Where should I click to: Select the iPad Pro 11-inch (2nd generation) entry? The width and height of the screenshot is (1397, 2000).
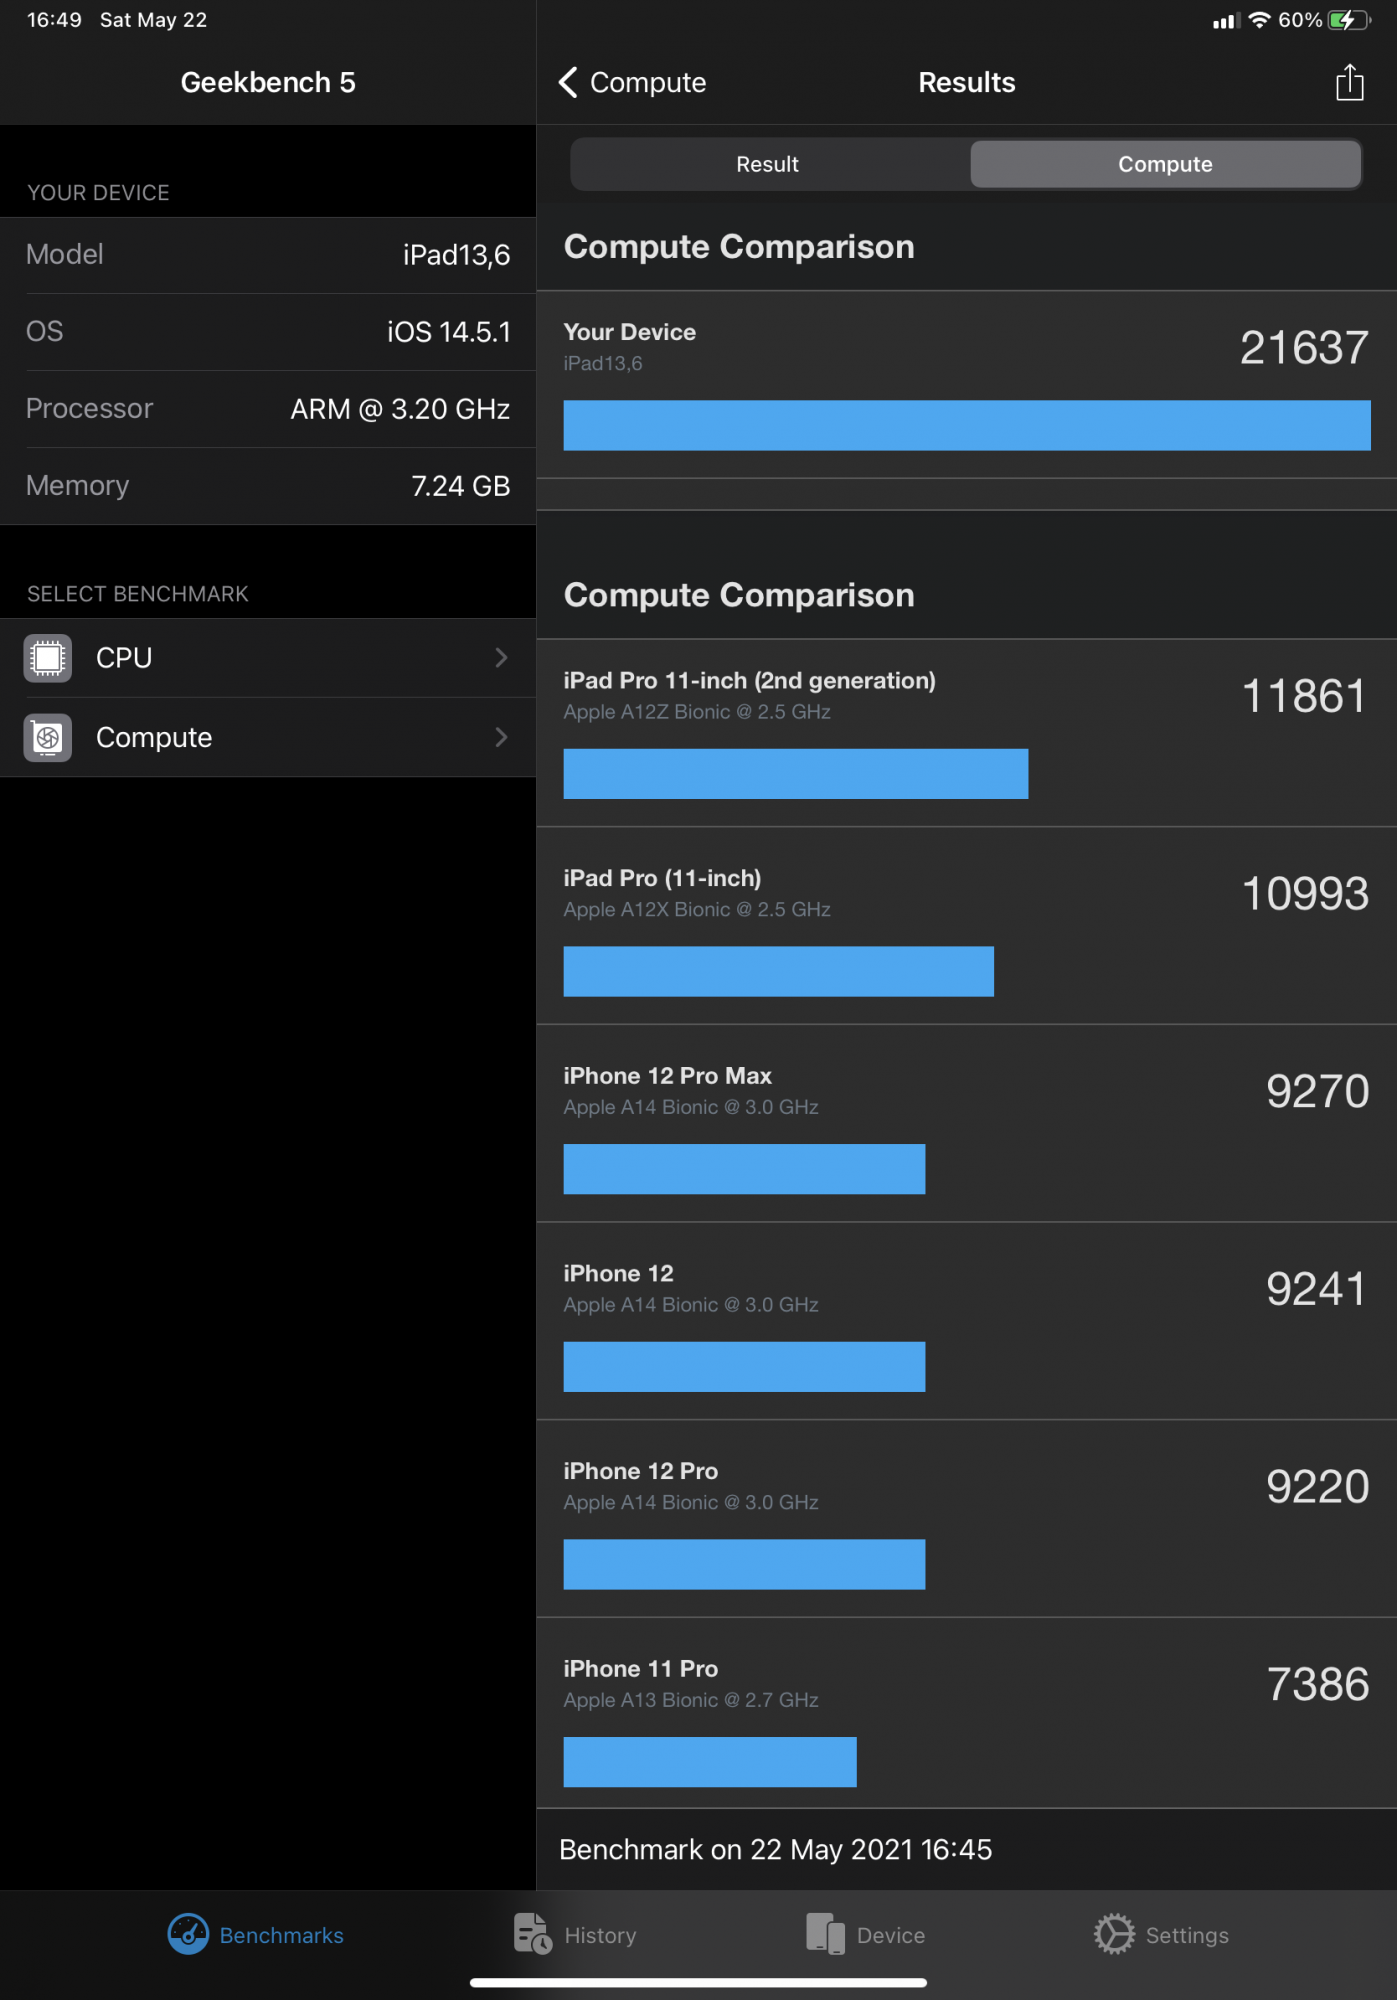(966, 733)
